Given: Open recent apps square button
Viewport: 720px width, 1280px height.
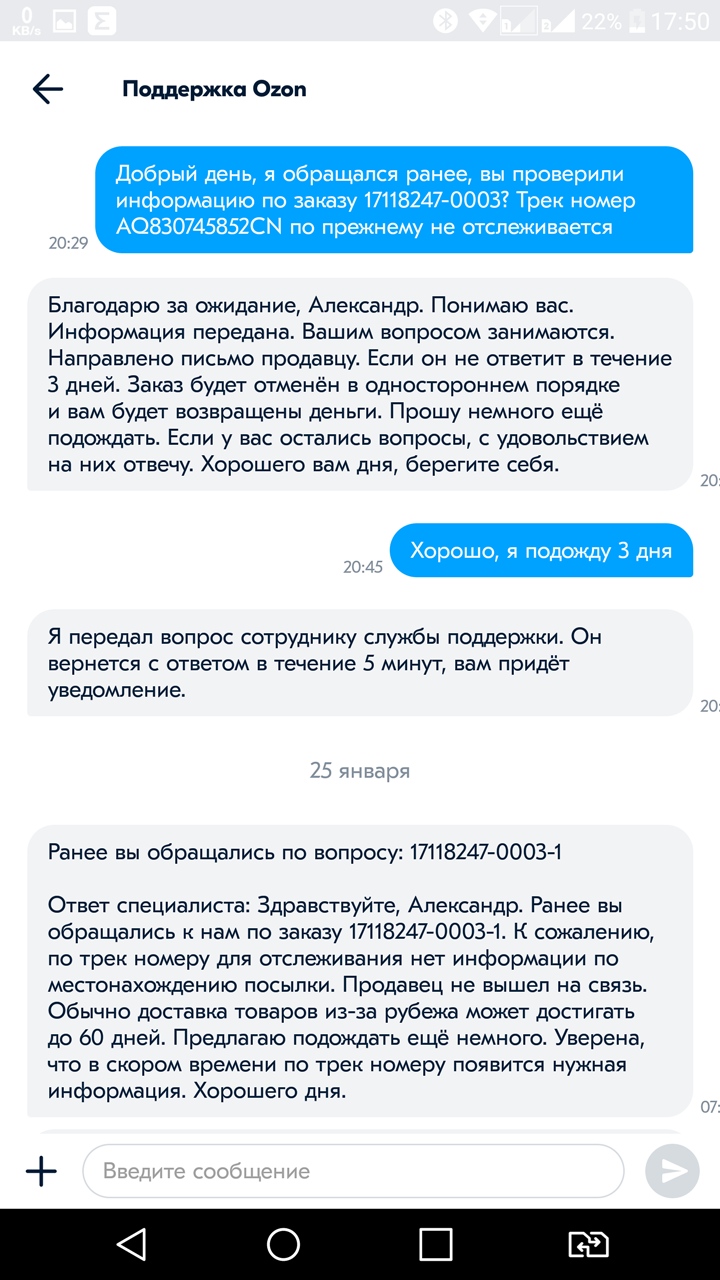Looking at the screenshot, I should [x=435, y=1243].
